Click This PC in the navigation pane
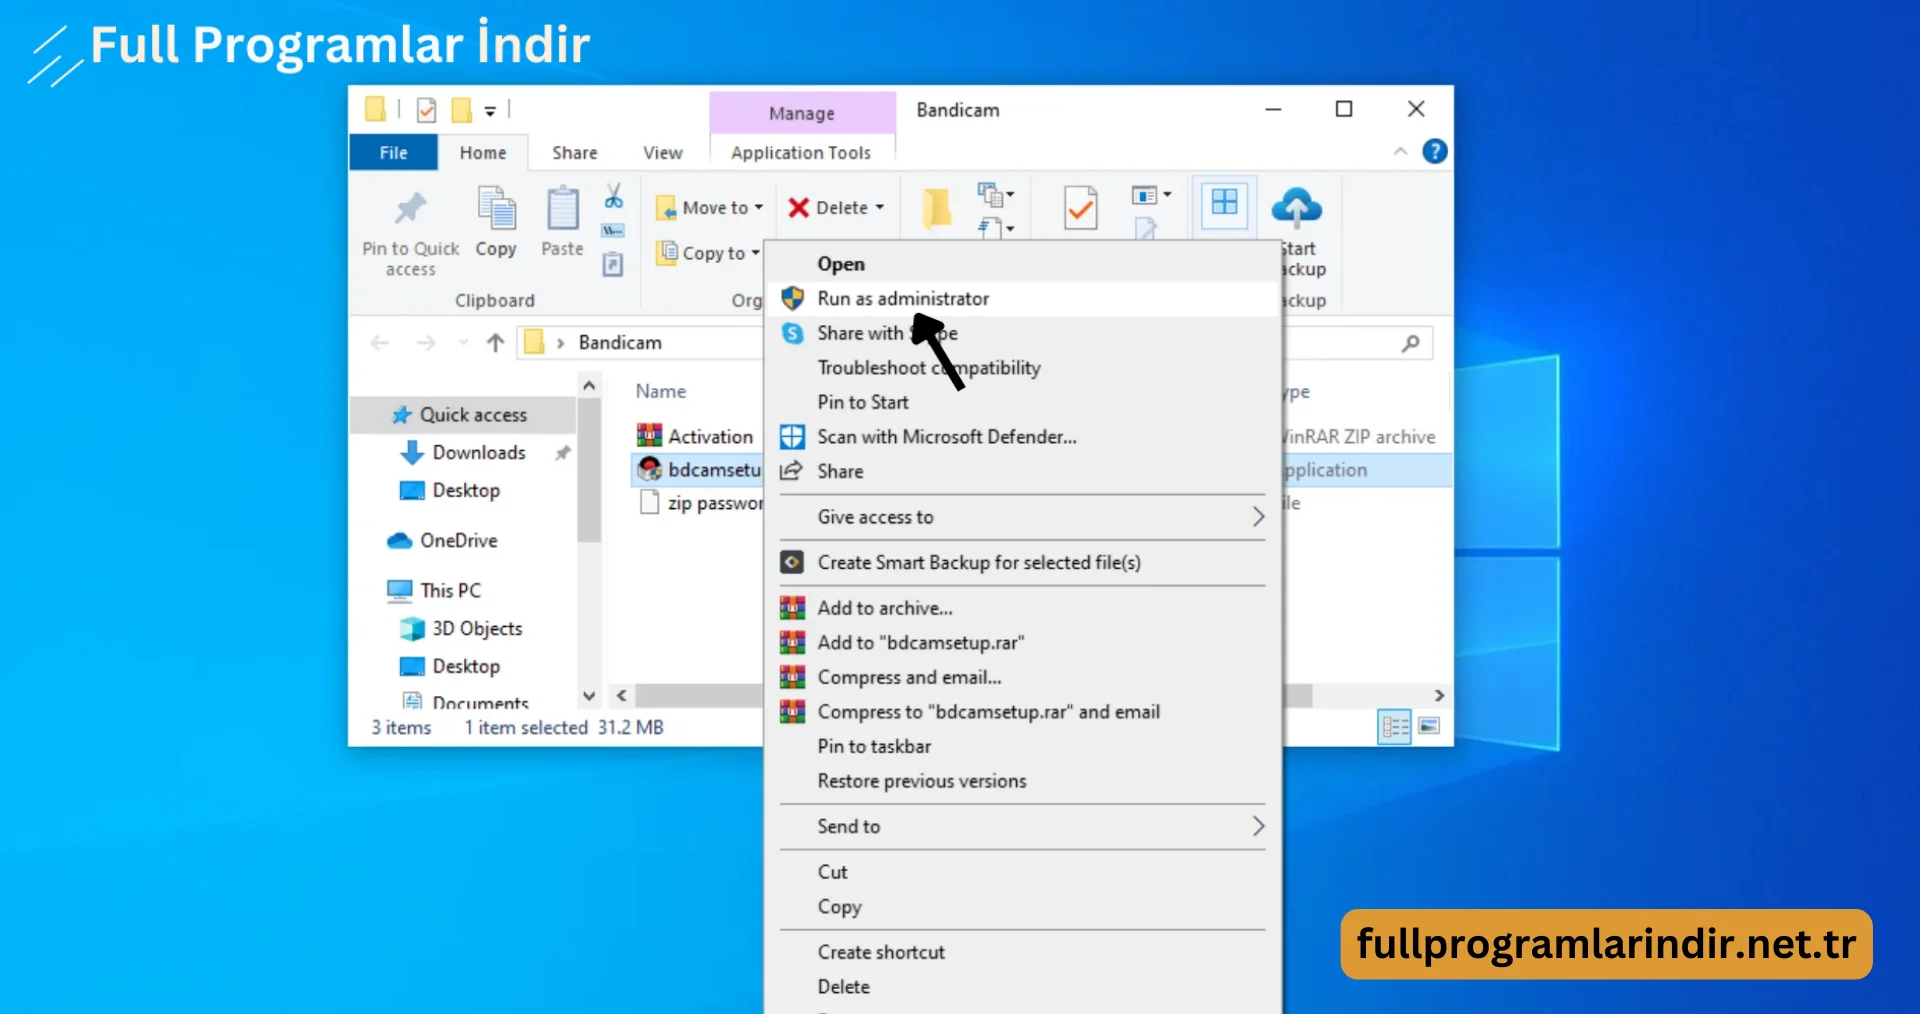The image size is (1920, 1014). click(434, 591)
